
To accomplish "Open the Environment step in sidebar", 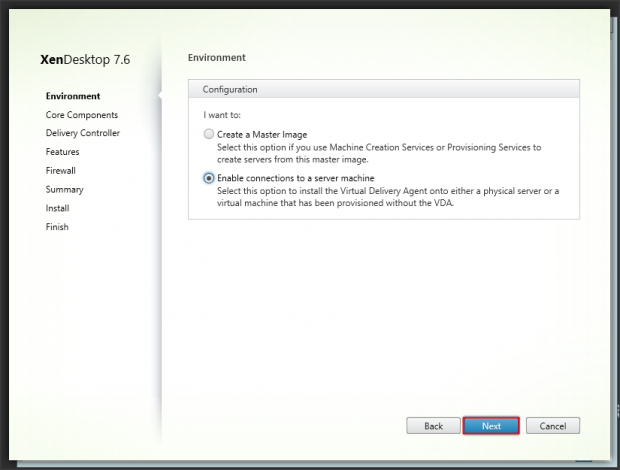I will coord(73,96).
